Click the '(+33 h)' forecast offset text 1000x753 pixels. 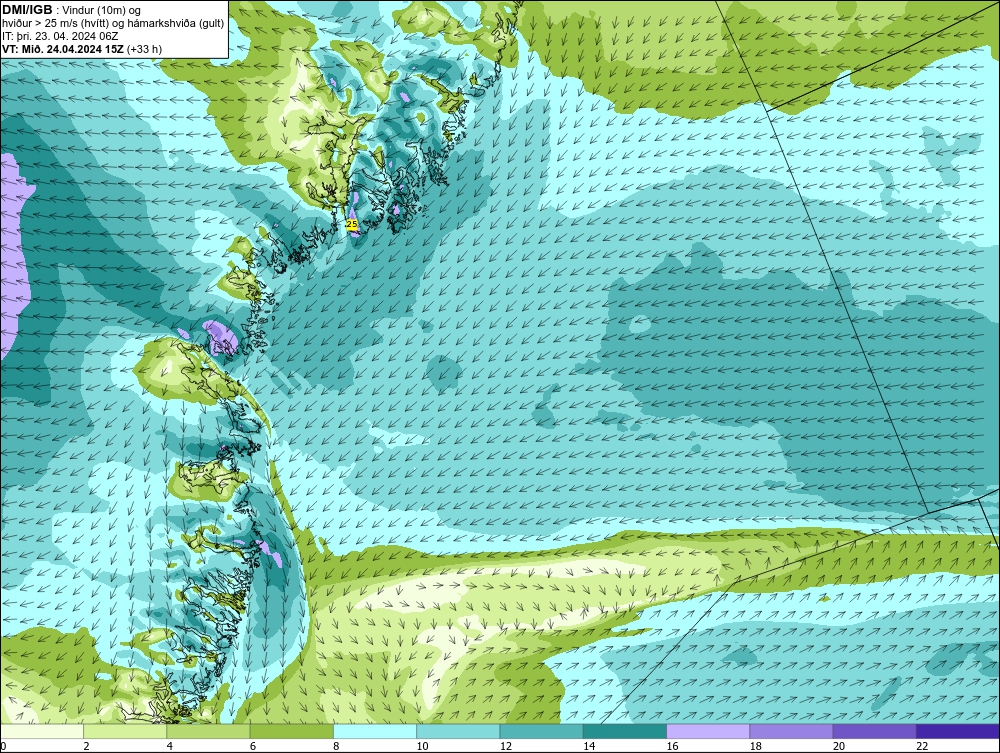point(145,49)
